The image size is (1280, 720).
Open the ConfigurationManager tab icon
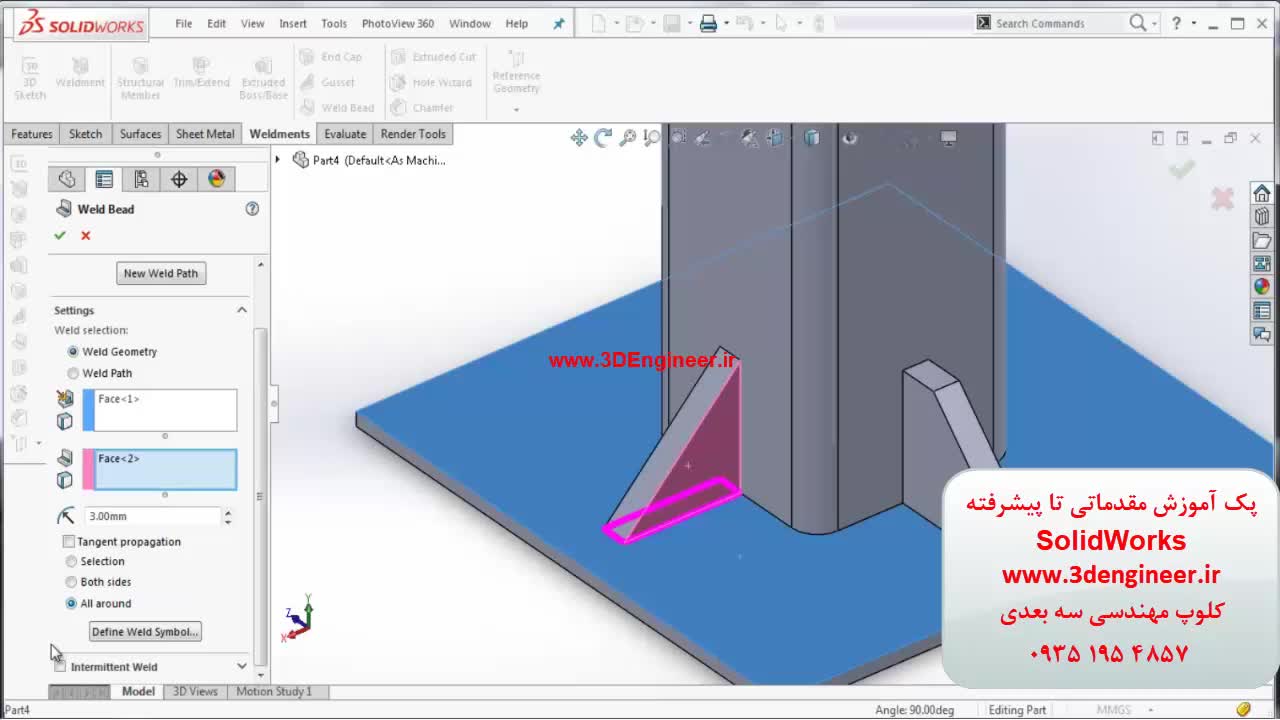tap(141, 179)
